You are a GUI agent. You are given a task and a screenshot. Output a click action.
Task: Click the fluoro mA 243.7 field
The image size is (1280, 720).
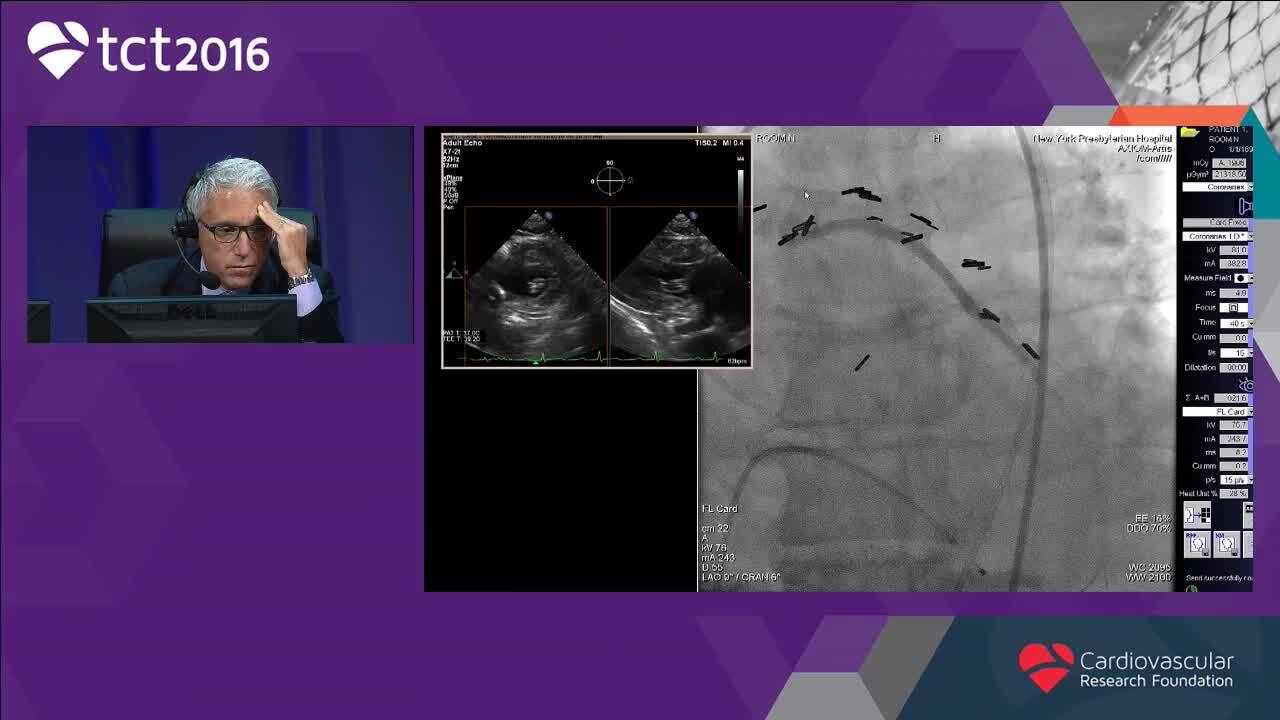point(1233,439)
